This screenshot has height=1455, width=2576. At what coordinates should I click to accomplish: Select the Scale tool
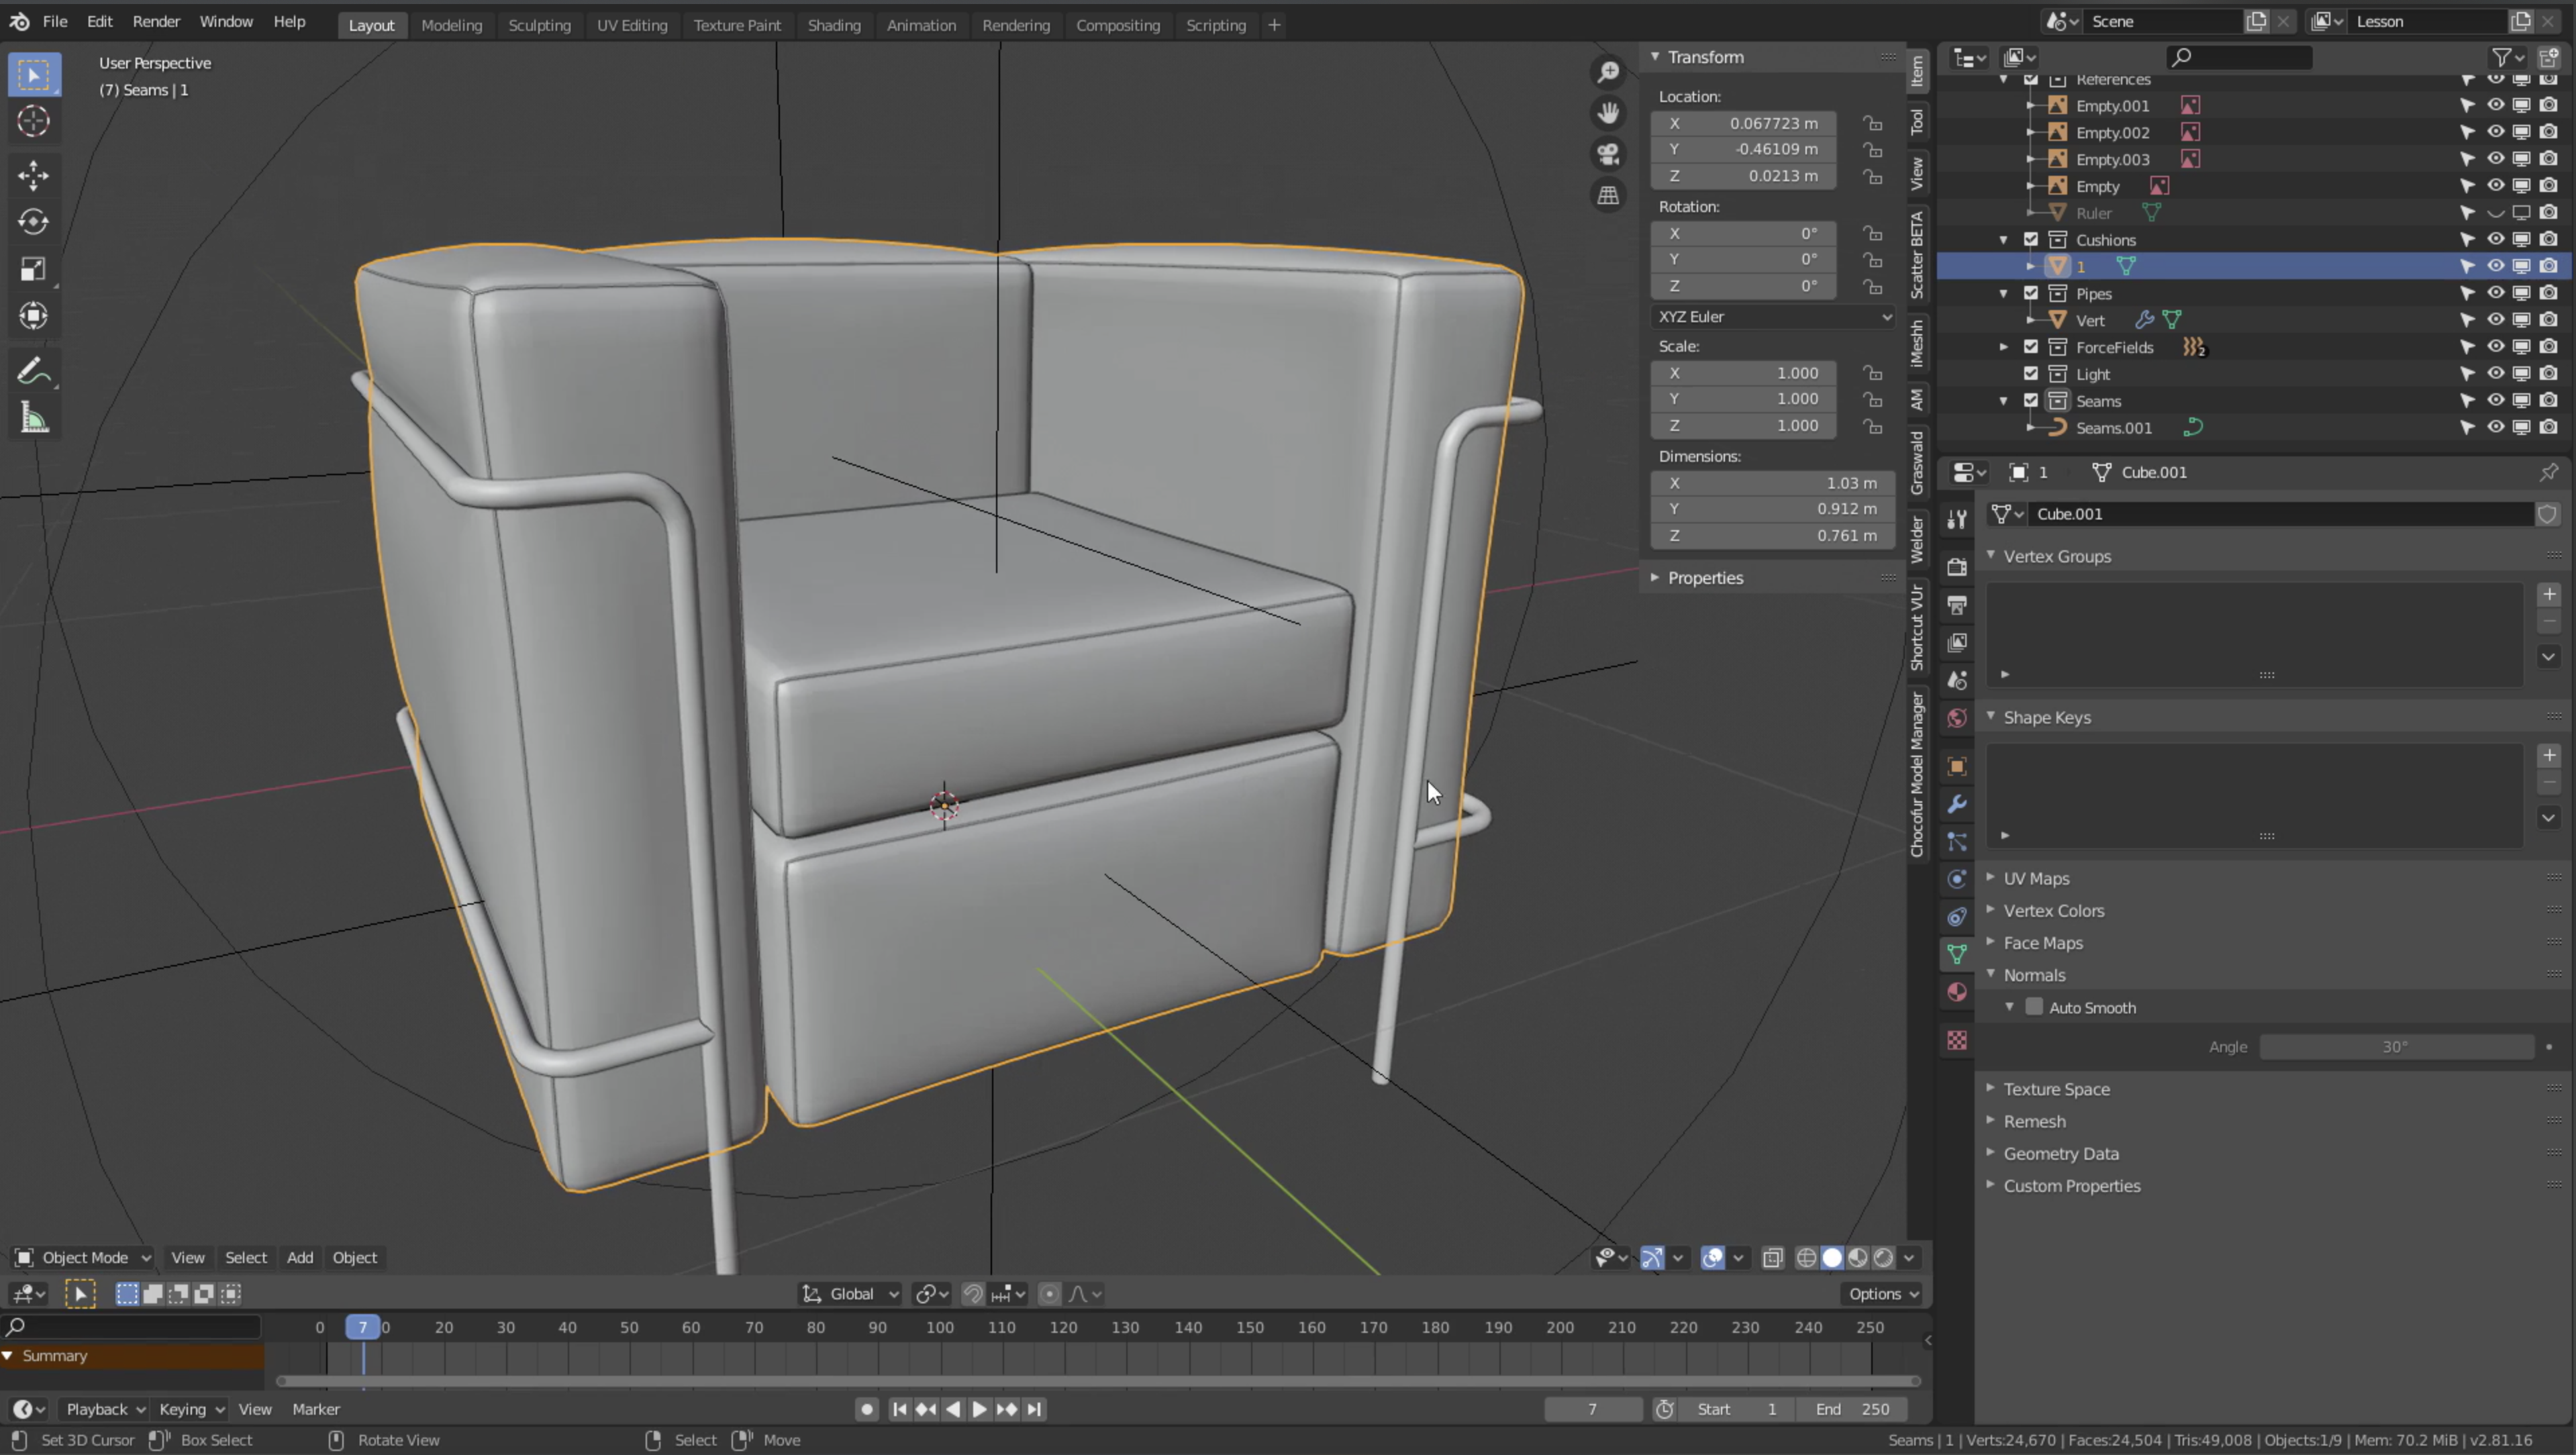click(33, 268)
